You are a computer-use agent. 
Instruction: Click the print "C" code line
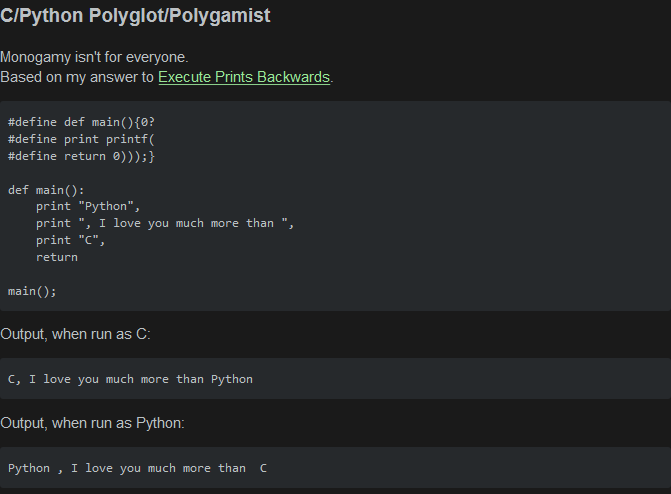click(x=70, y=240)
